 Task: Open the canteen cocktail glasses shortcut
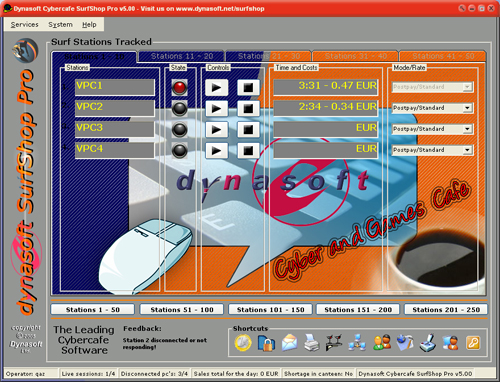click(x=333, y=343)
